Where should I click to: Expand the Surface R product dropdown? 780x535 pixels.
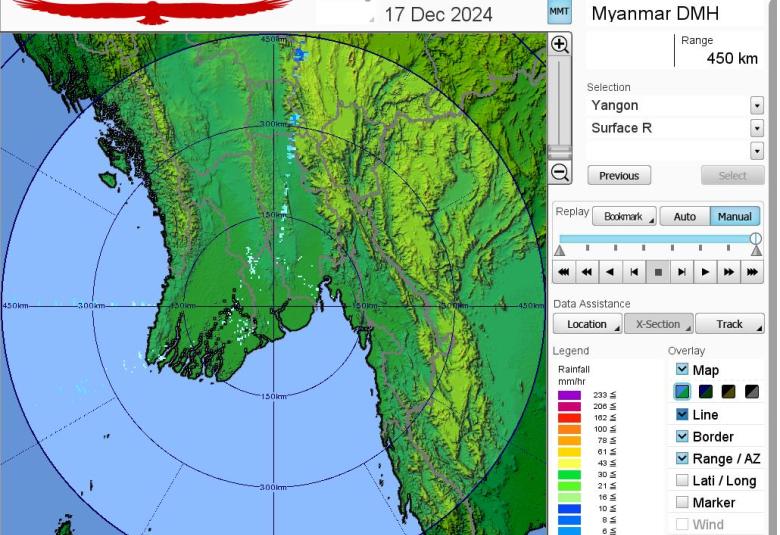click(x=756, y=128)
